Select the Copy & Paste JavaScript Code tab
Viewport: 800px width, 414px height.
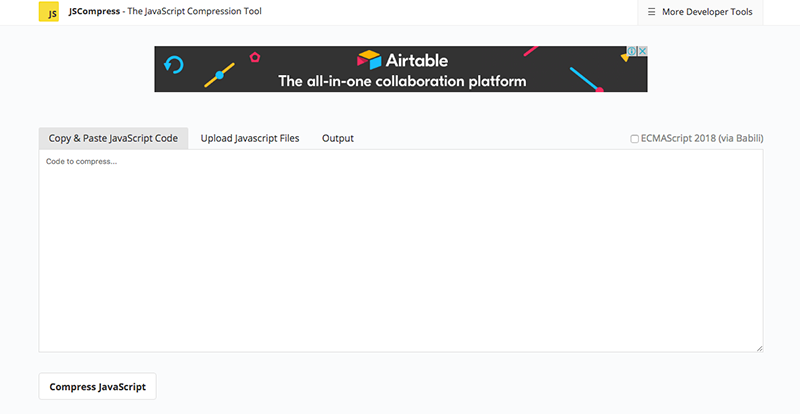pyautogui.click(x=113, y=139)
